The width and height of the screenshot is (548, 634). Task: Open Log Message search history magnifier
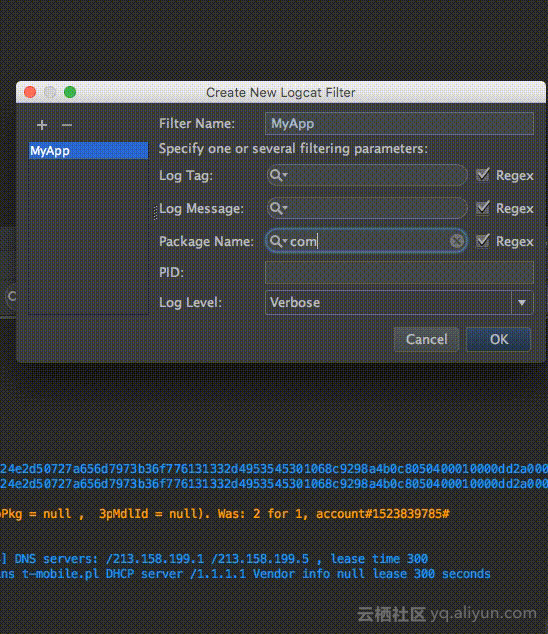click(278, 208)
